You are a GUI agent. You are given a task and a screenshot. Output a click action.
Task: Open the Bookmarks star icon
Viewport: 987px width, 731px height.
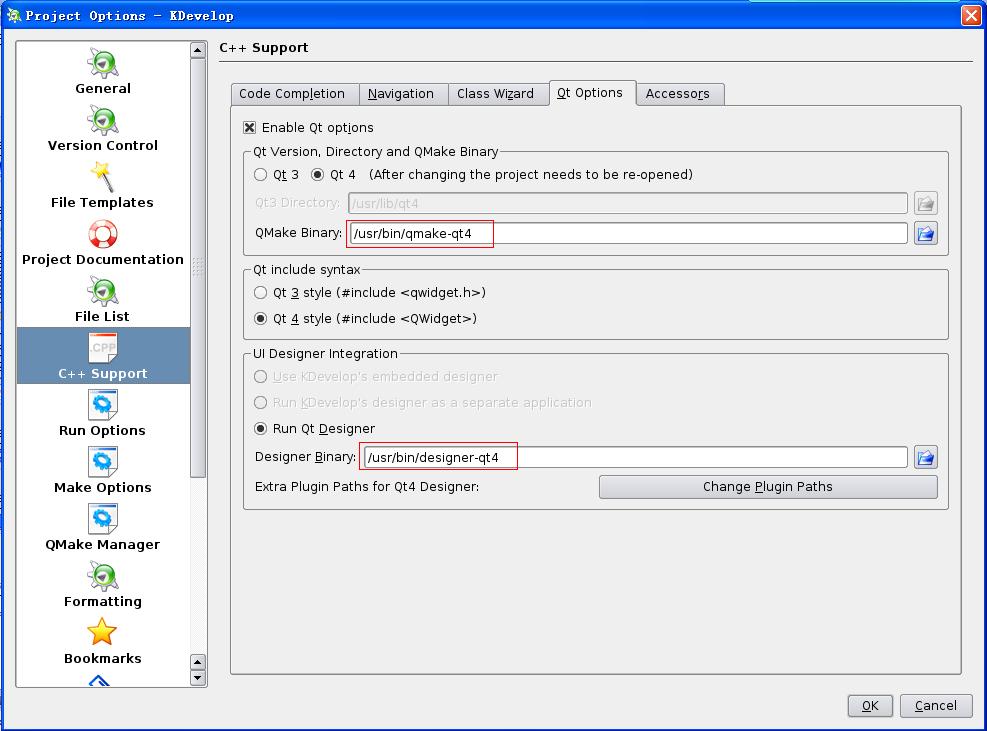point(102,632)
